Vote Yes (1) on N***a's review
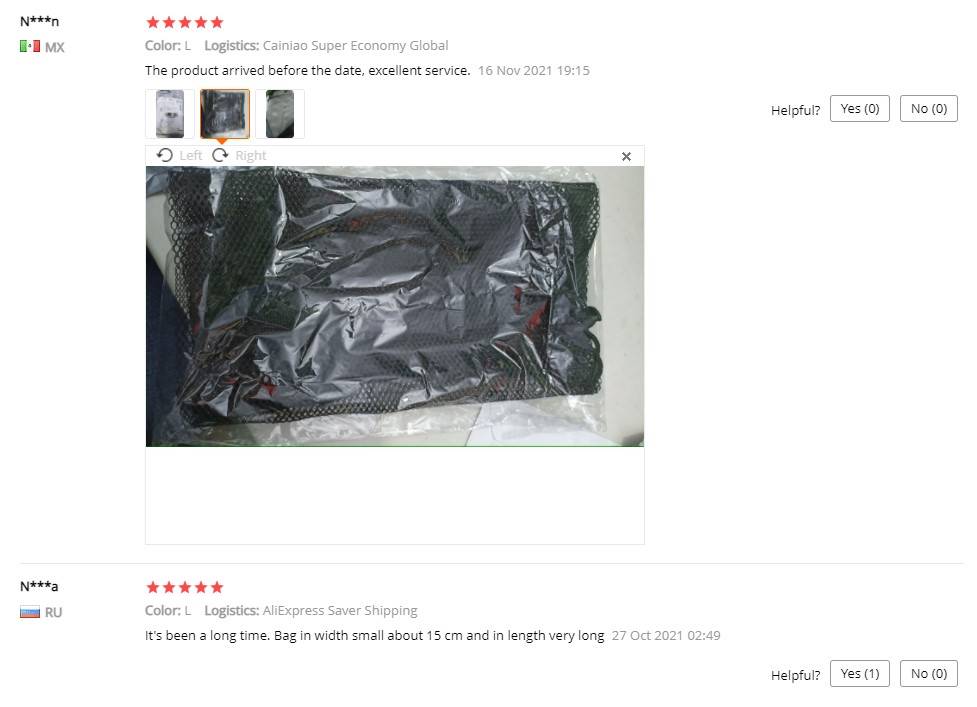This screenshot has height=707, width=977. [859, 673]
